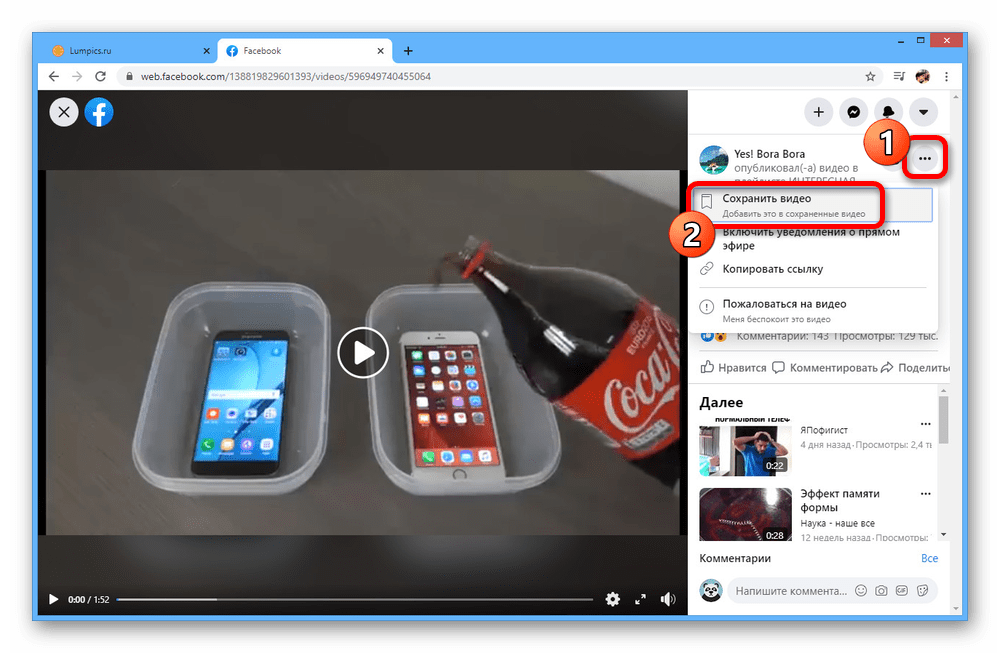Enter fullscreen video mode
This screenshot has height=653, width=1000.
point(640,599)
